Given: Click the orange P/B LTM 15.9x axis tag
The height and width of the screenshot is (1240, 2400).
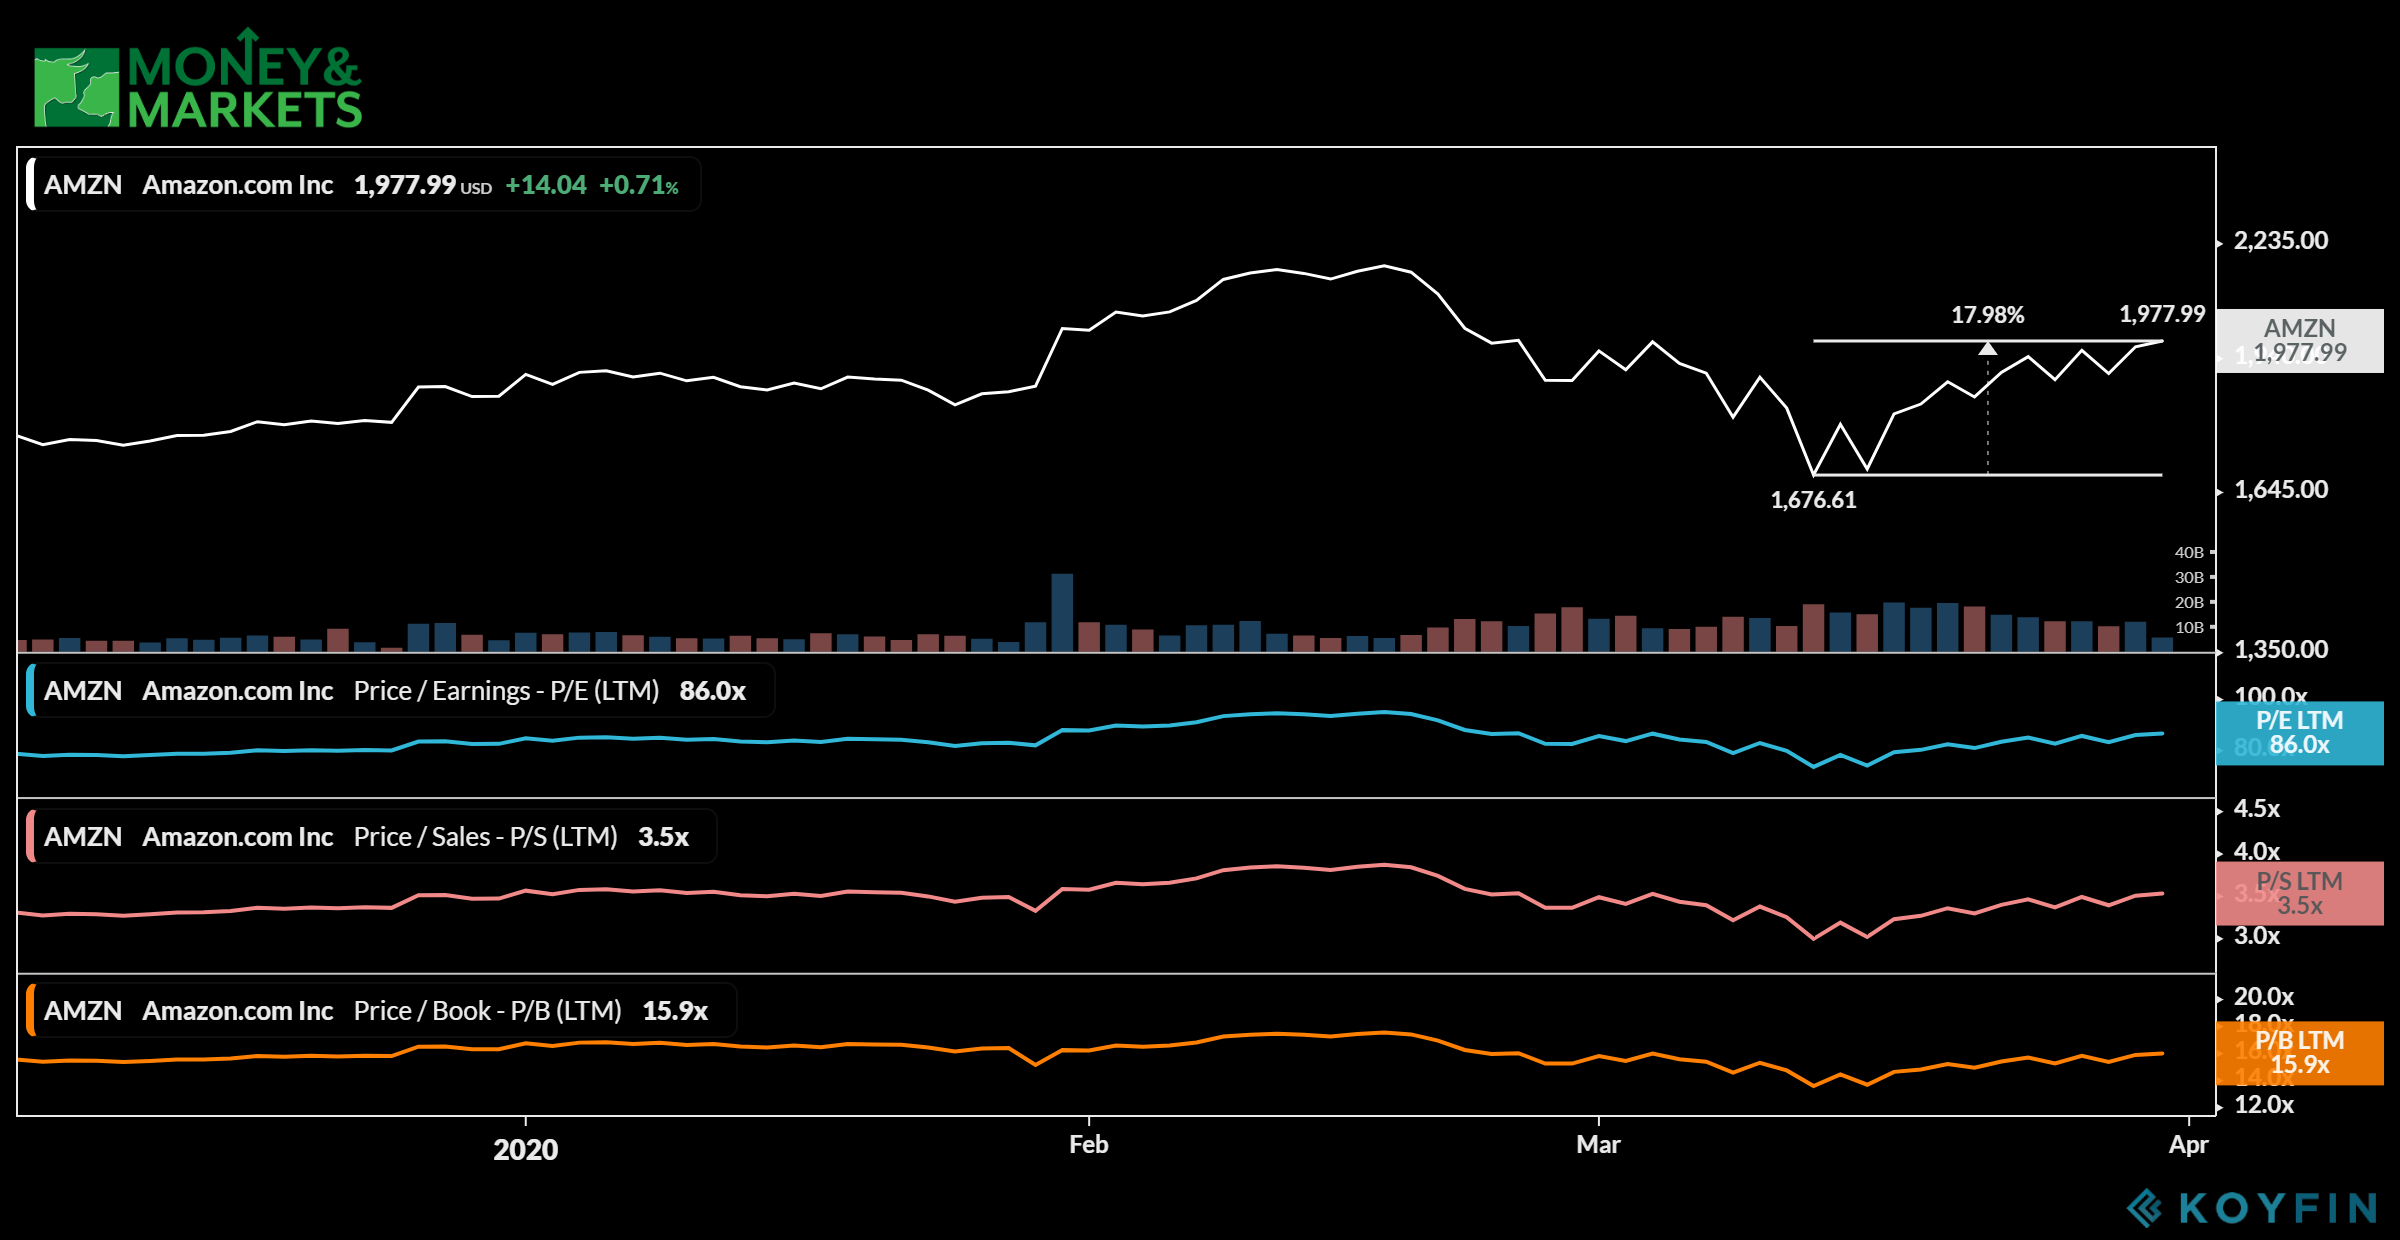Looking at the screenshot, I should (2300, 1053).
